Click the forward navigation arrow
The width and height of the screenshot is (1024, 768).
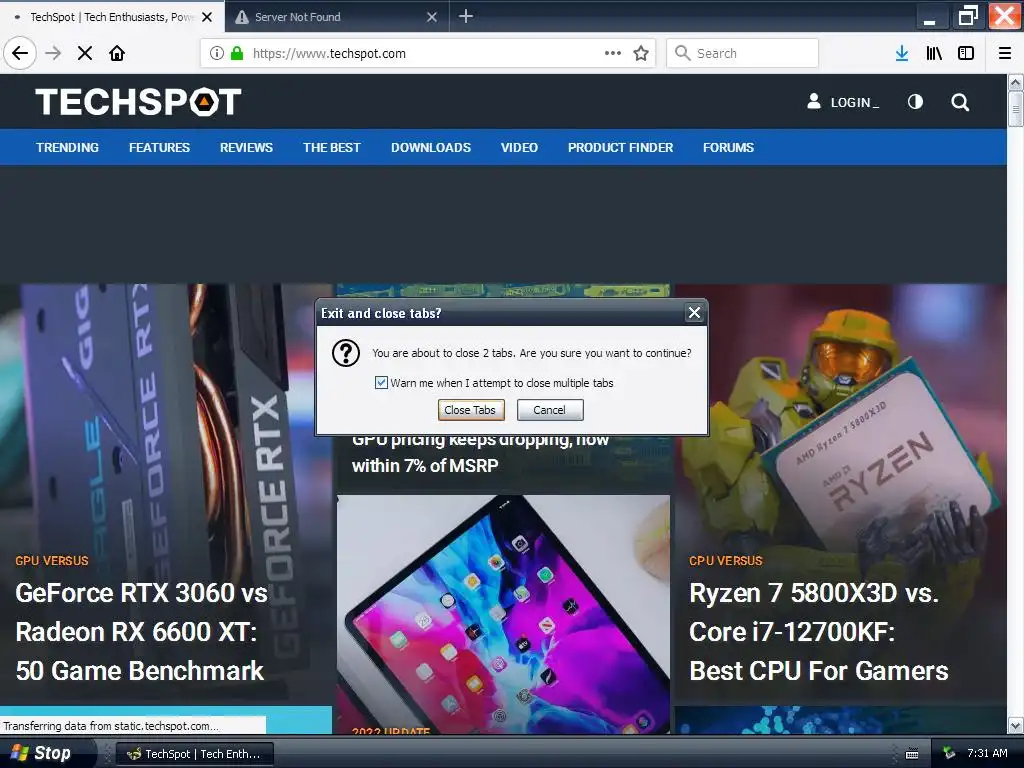pos(54,53)
